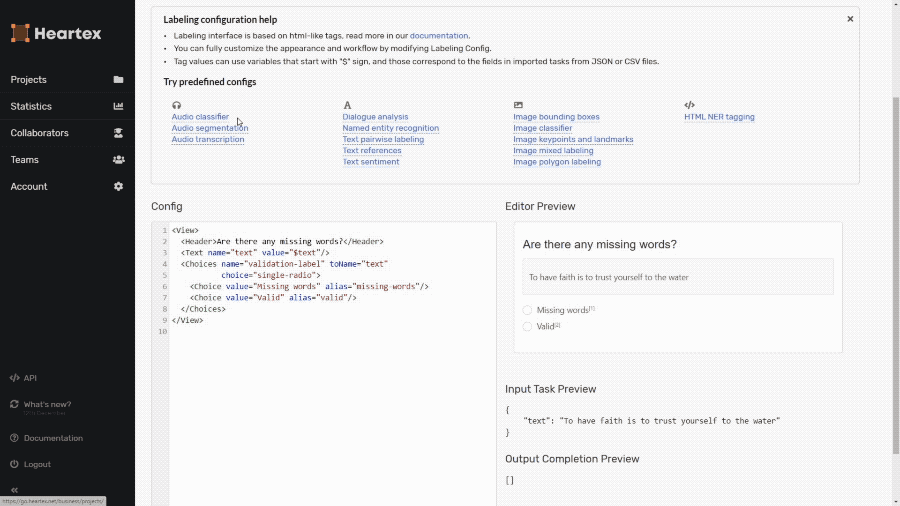Load the Image mixed labeling config
Screen dimensions: 900x506
pyautogui.click(x=553, y=150)
